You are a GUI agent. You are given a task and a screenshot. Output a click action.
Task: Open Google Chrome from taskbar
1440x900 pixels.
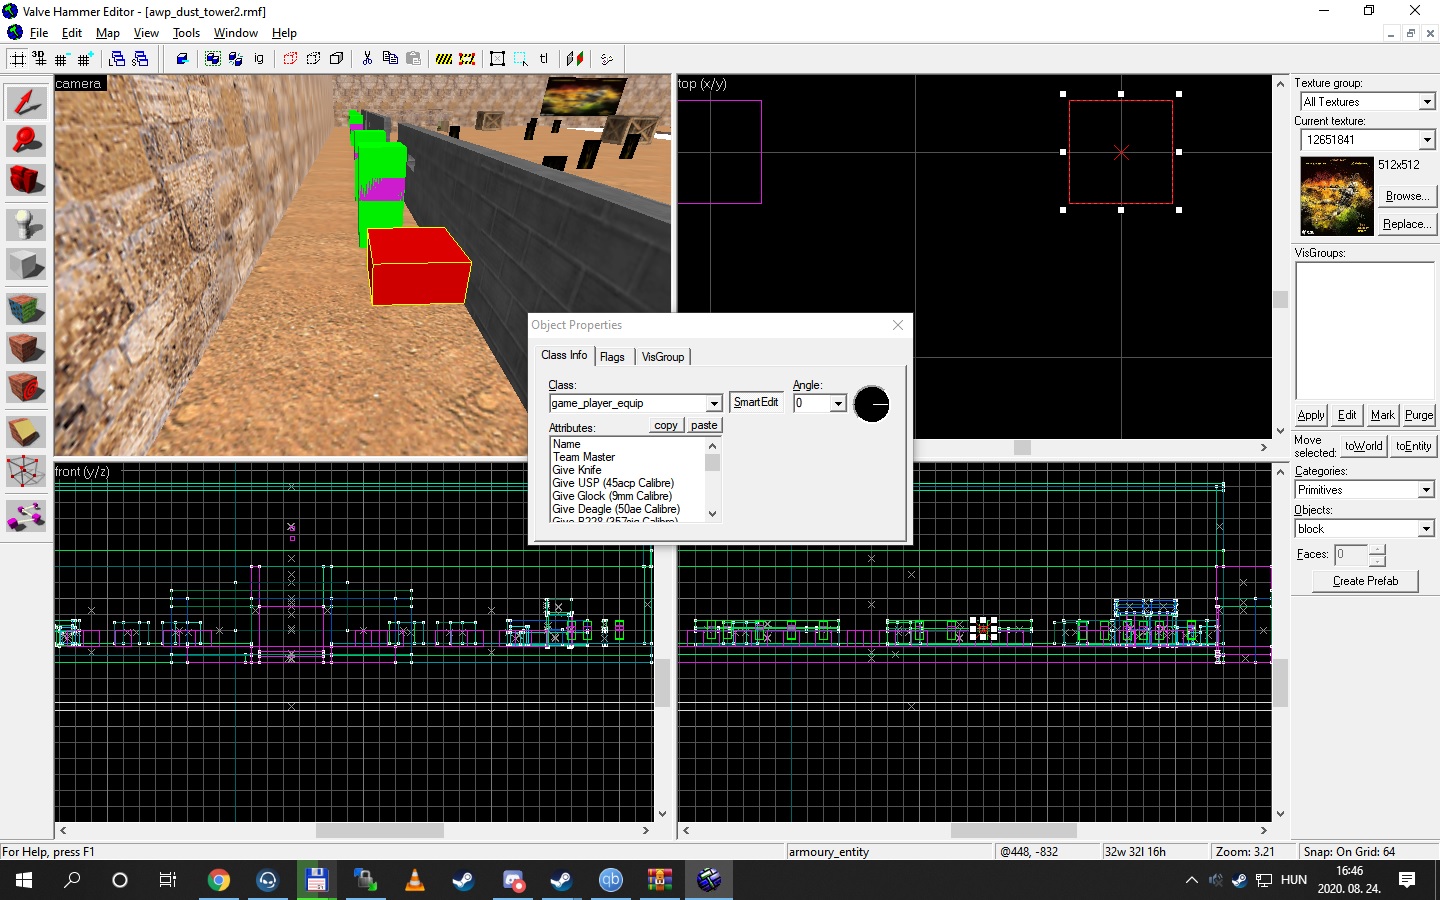(218, 880)
